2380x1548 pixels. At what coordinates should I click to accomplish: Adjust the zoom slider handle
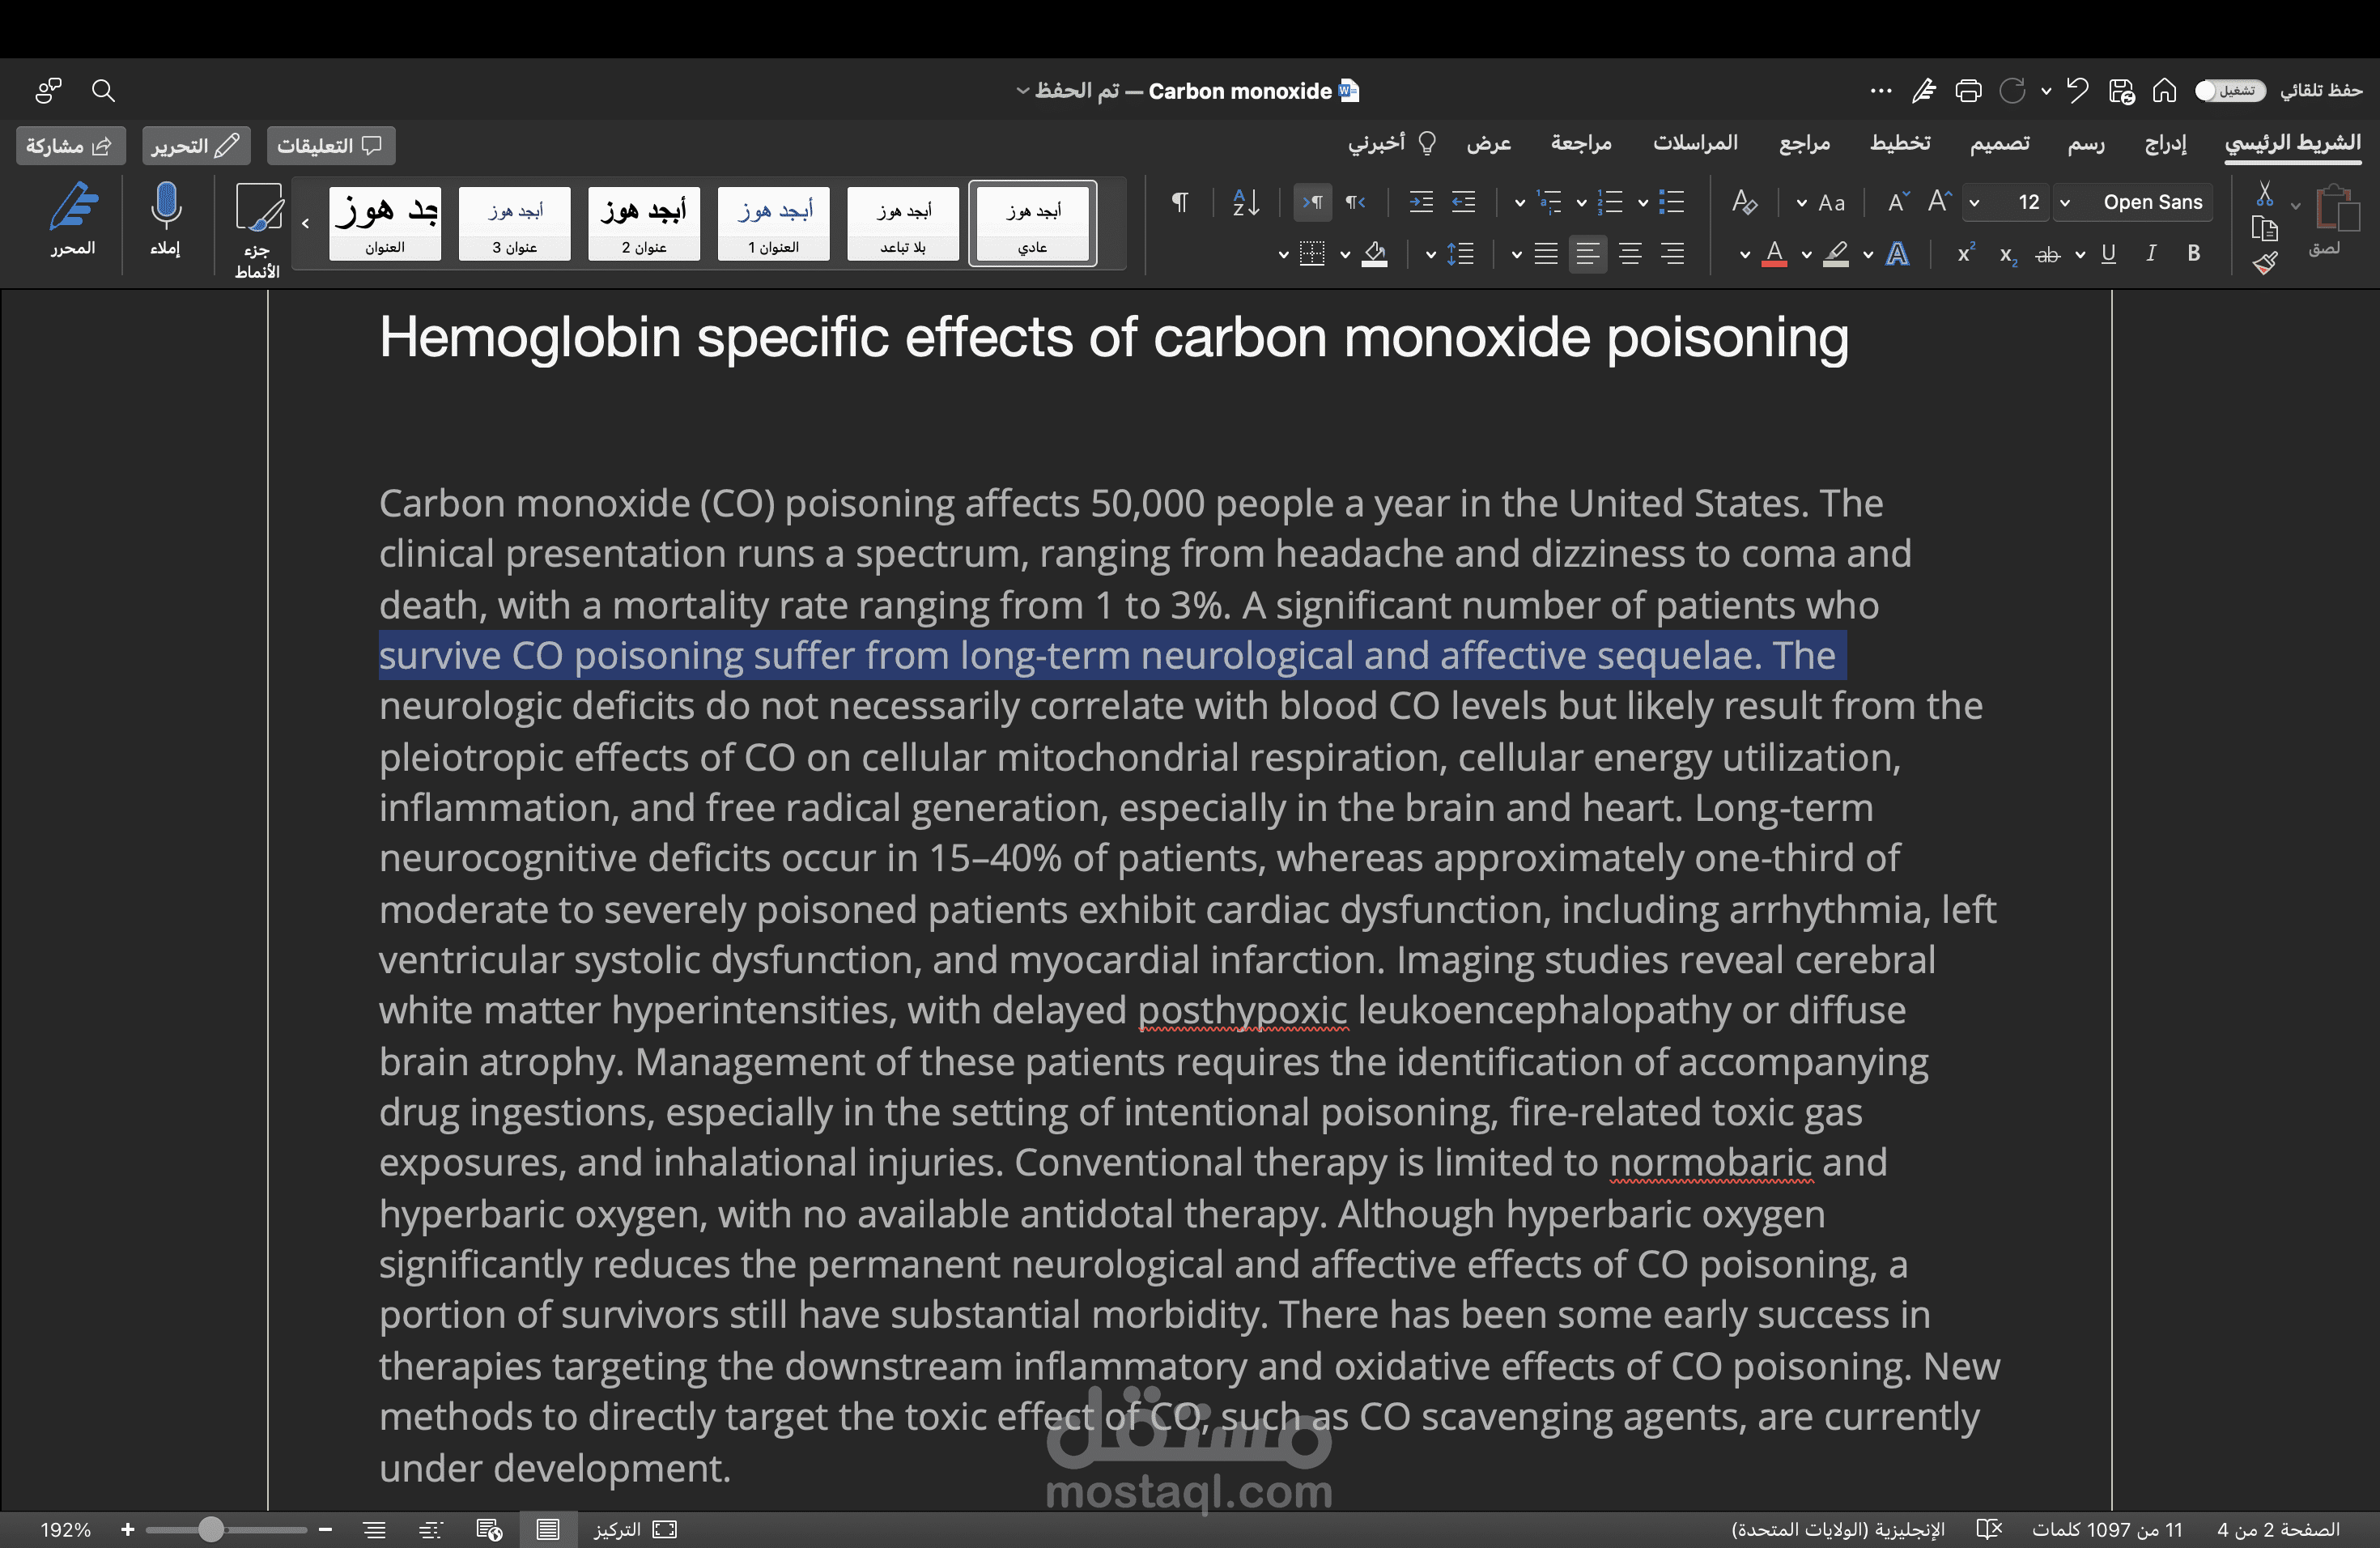(210, 1529)
